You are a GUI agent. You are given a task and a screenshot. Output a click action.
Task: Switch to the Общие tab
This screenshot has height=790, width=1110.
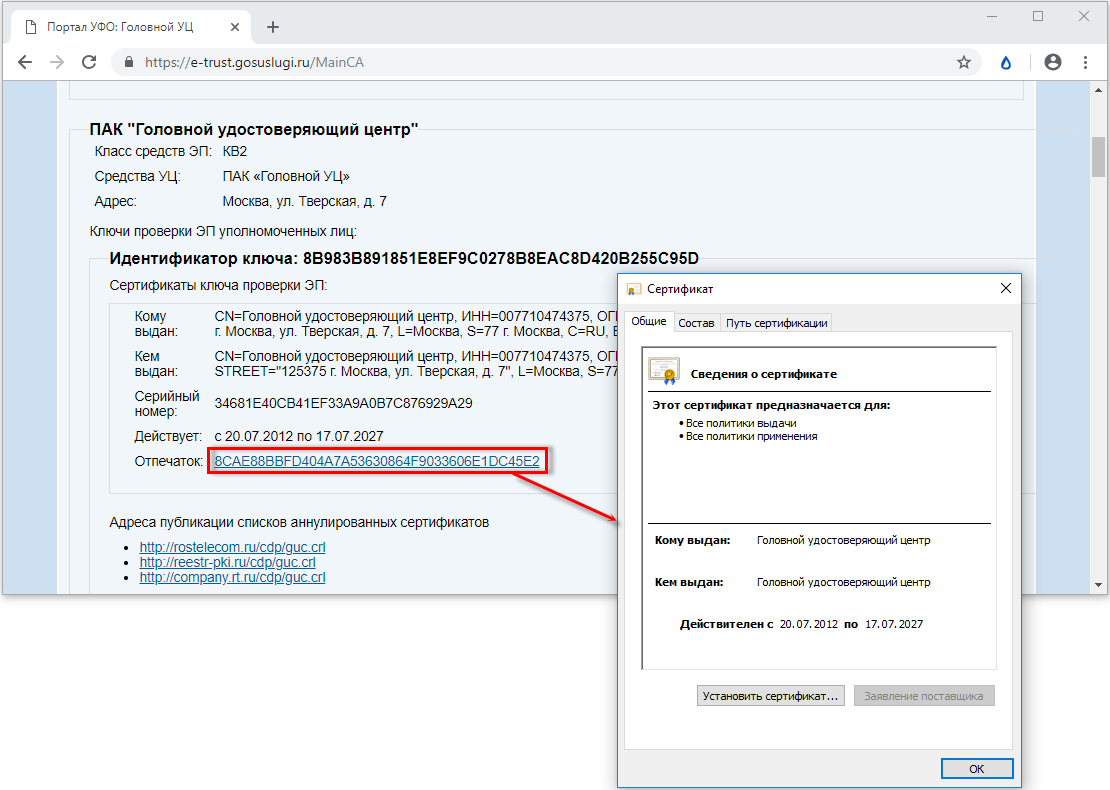pos(648,321)
